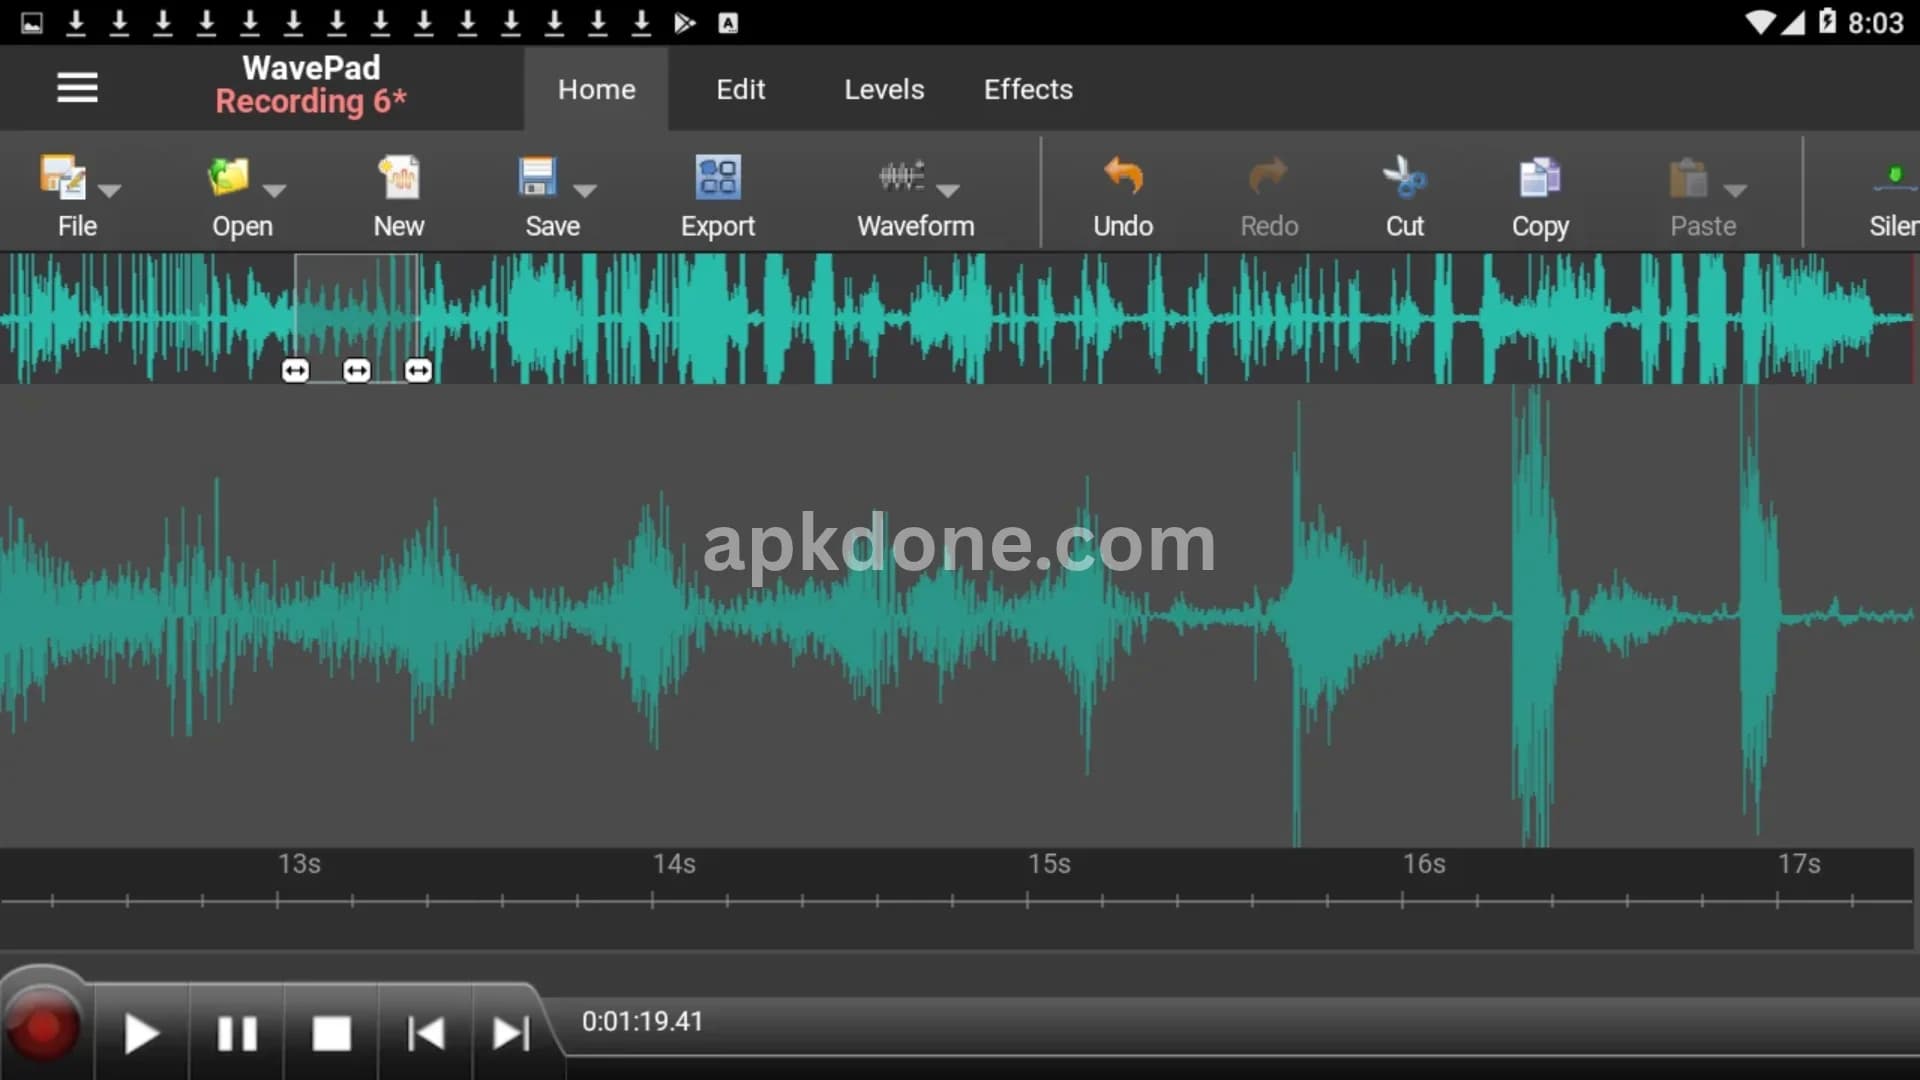Click the 13s timeline marker
The image size is (1920, 1080).
[x=299, y=863]
